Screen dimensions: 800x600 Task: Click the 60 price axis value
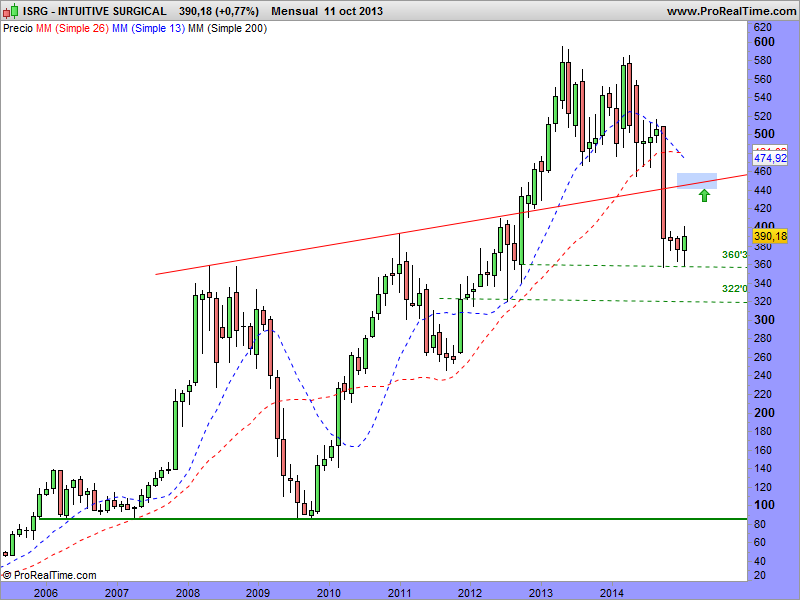click(x=761, y=542)
